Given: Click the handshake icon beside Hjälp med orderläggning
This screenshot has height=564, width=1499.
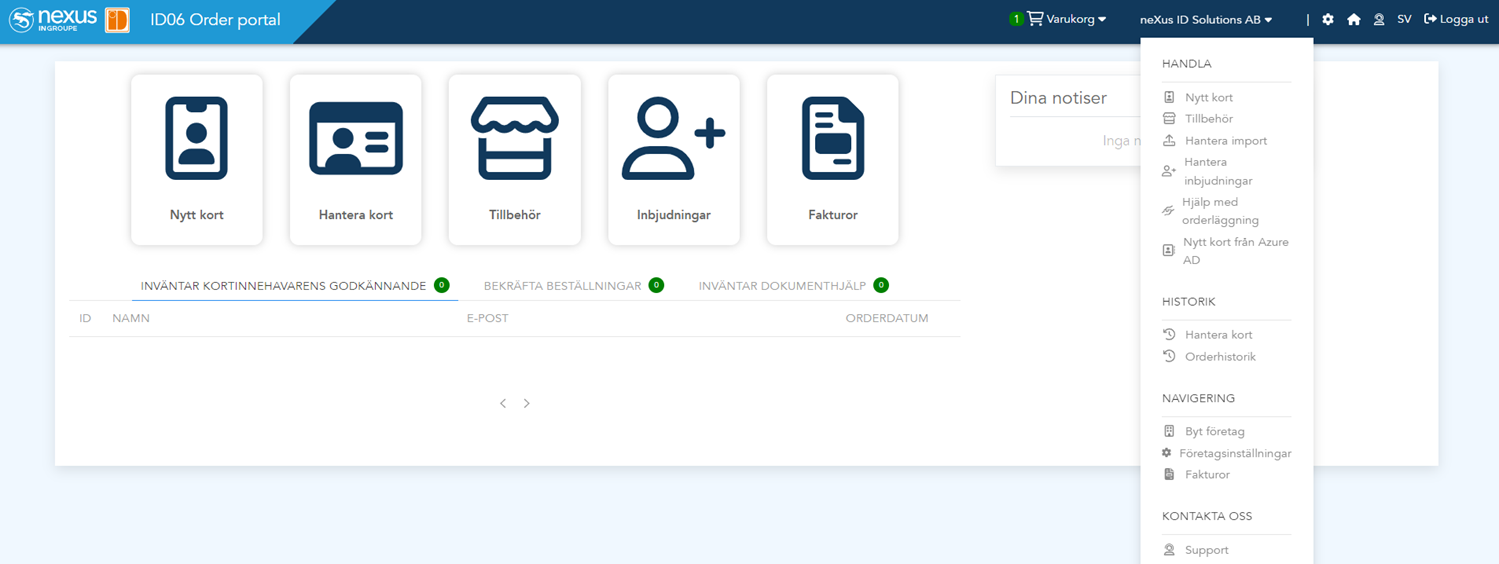Looking at the screenshot, I should [x=1167, y=211].
